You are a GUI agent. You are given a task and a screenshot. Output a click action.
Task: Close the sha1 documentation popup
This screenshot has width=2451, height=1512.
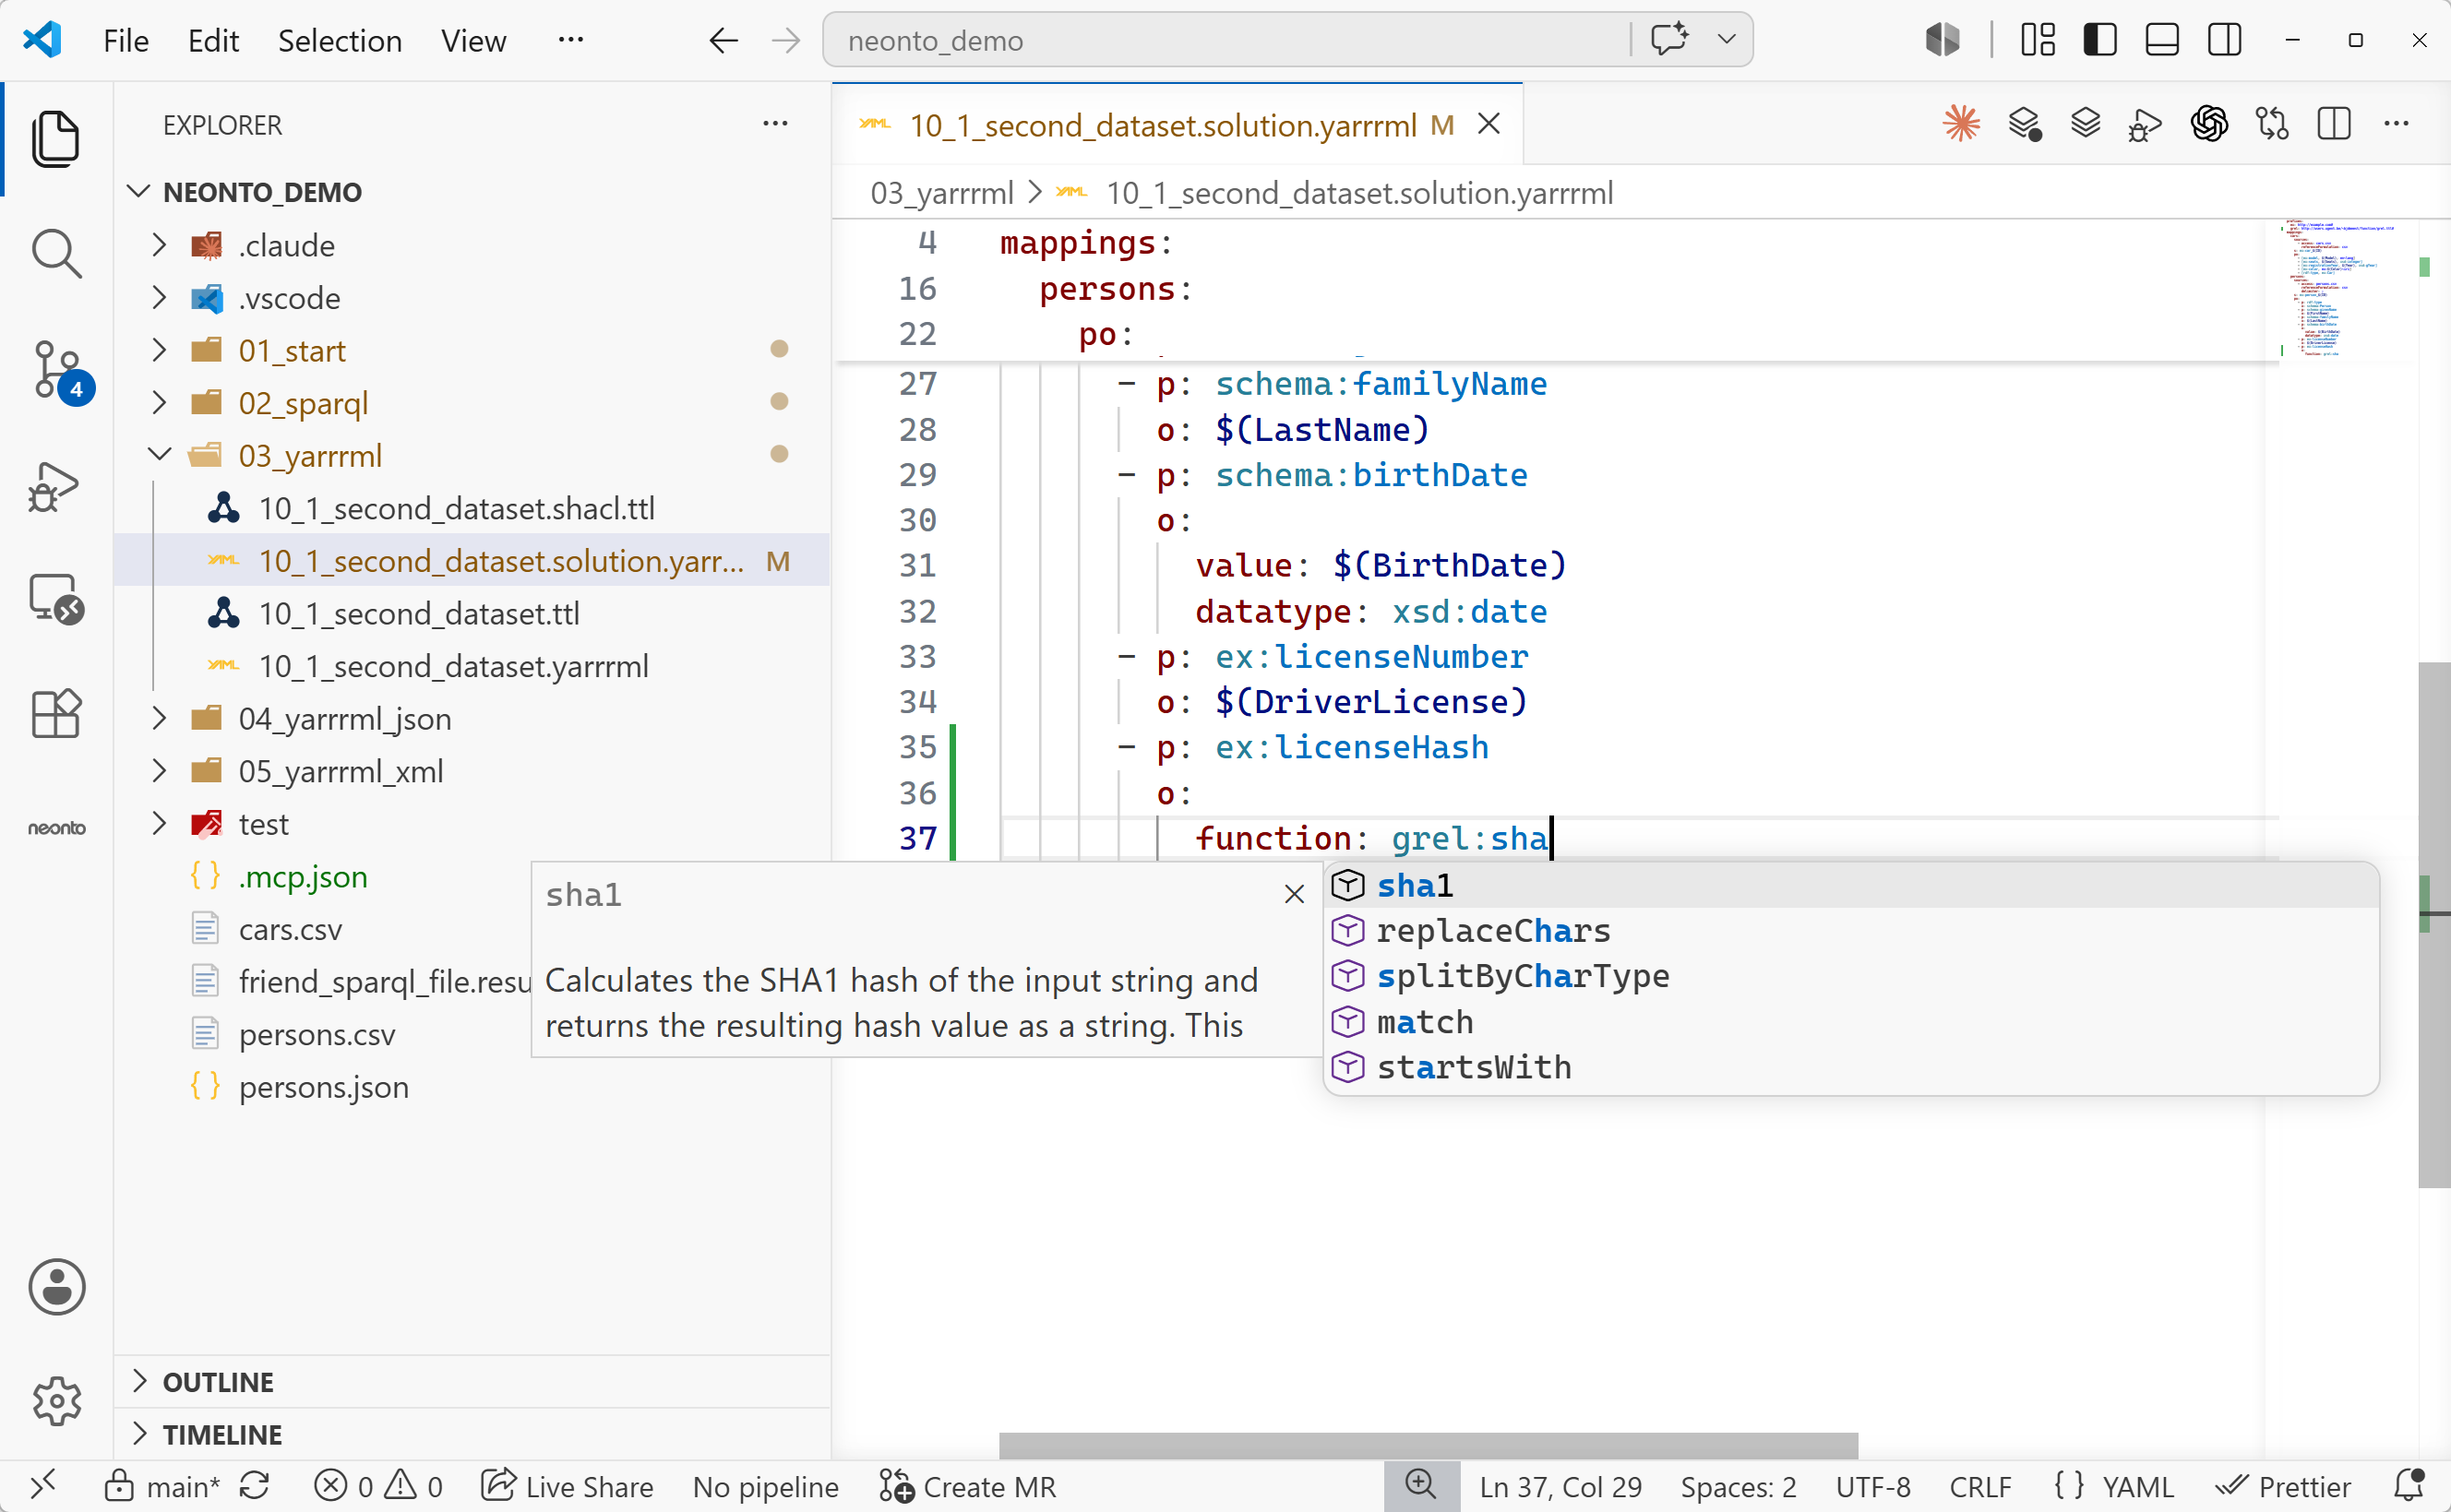click(1294, 894)
